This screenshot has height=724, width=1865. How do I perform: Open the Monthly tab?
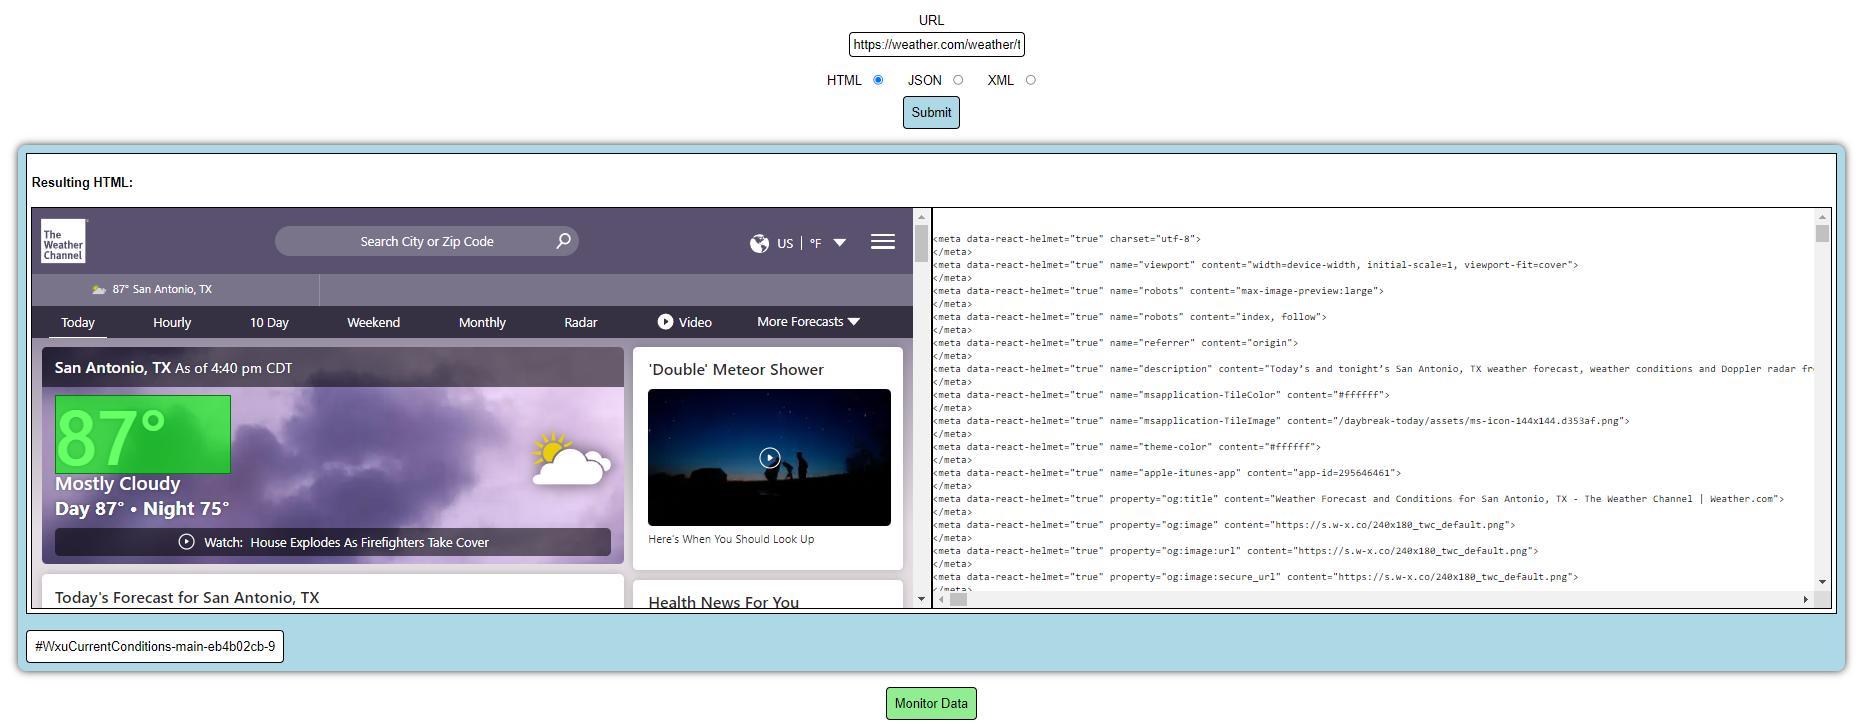482,323
